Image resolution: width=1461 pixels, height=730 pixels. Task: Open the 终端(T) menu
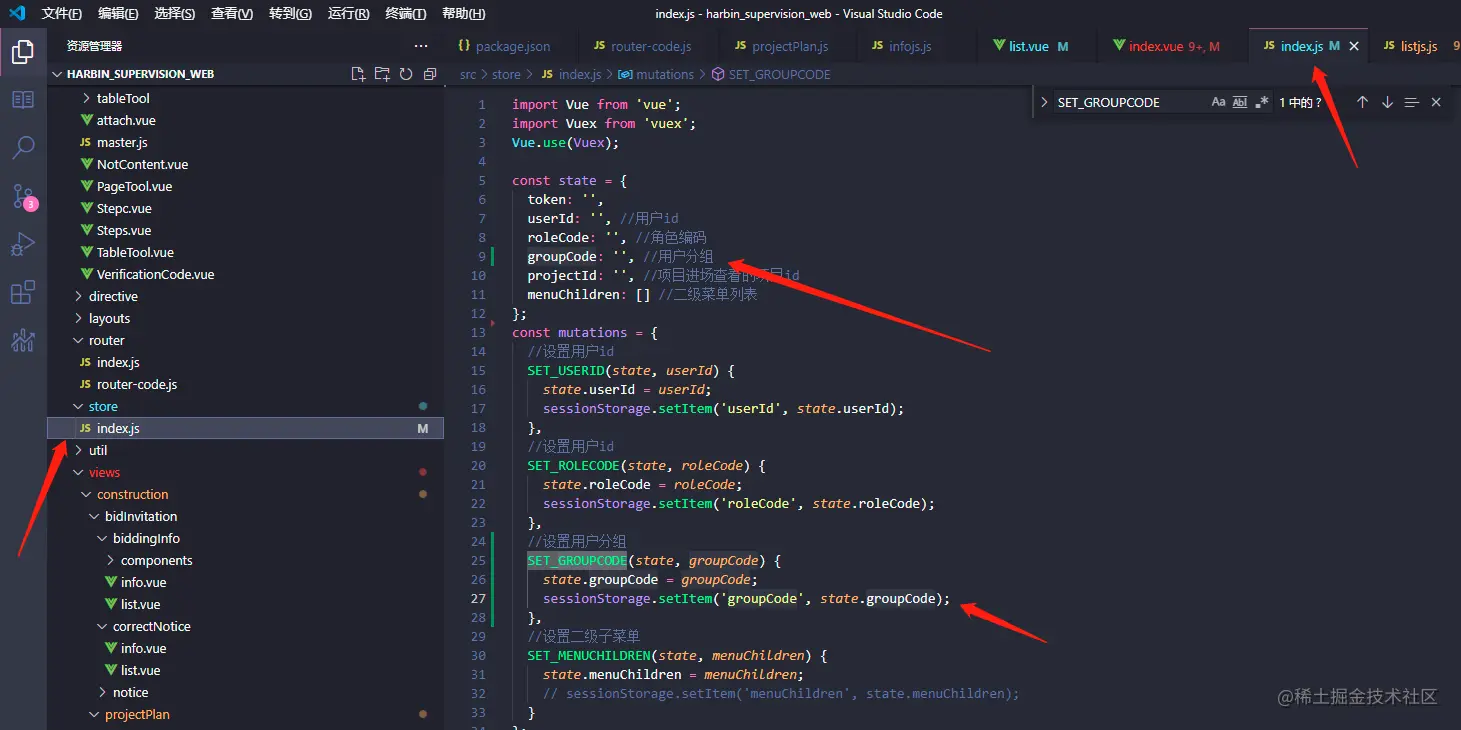click(x=406, y=14)
